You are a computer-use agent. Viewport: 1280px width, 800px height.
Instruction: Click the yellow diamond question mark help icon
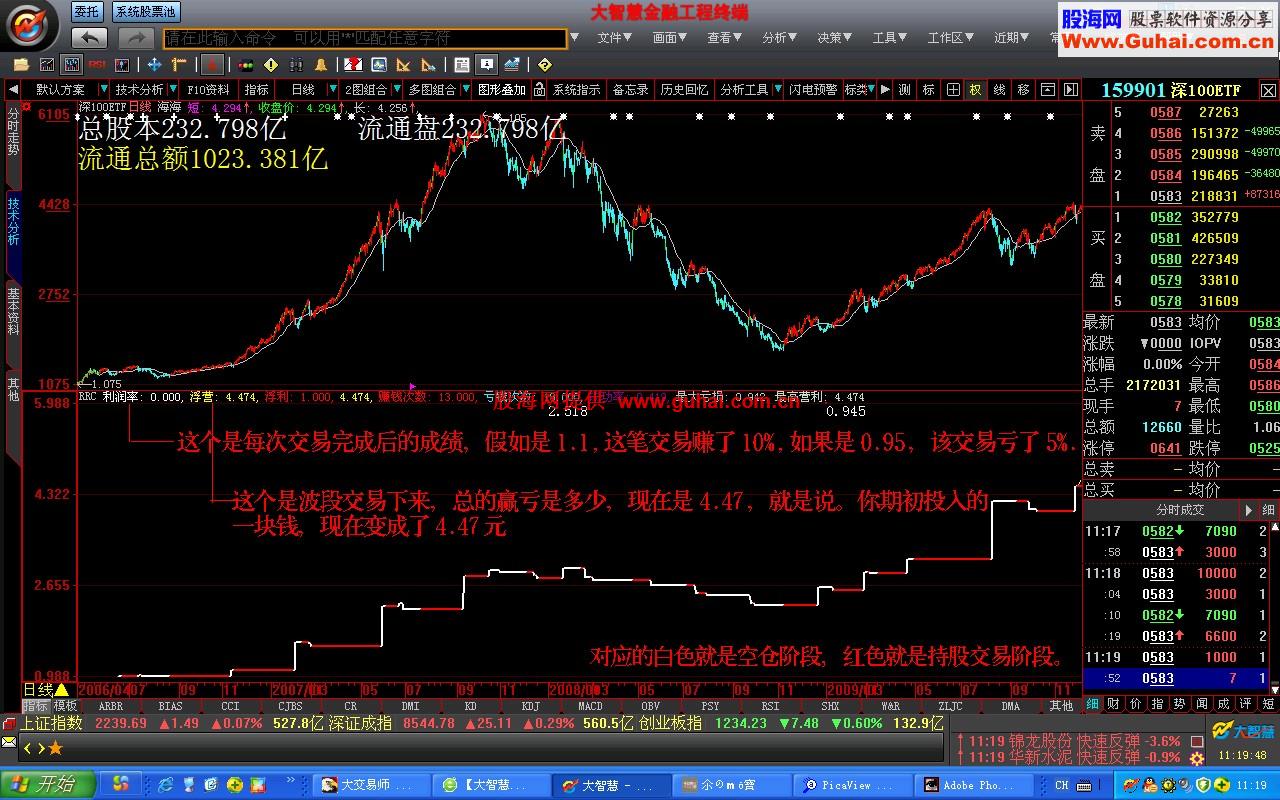(545, 65)
